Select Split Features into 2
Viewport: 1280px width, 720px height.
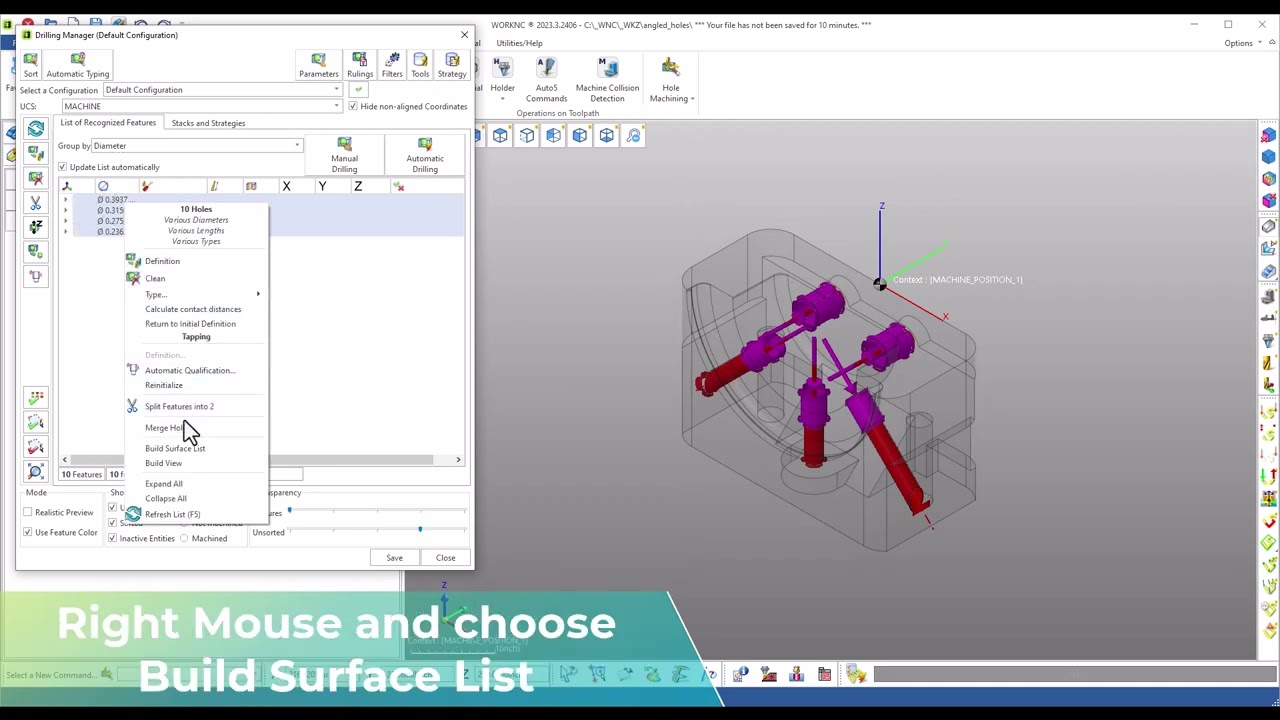pos(179,406)
